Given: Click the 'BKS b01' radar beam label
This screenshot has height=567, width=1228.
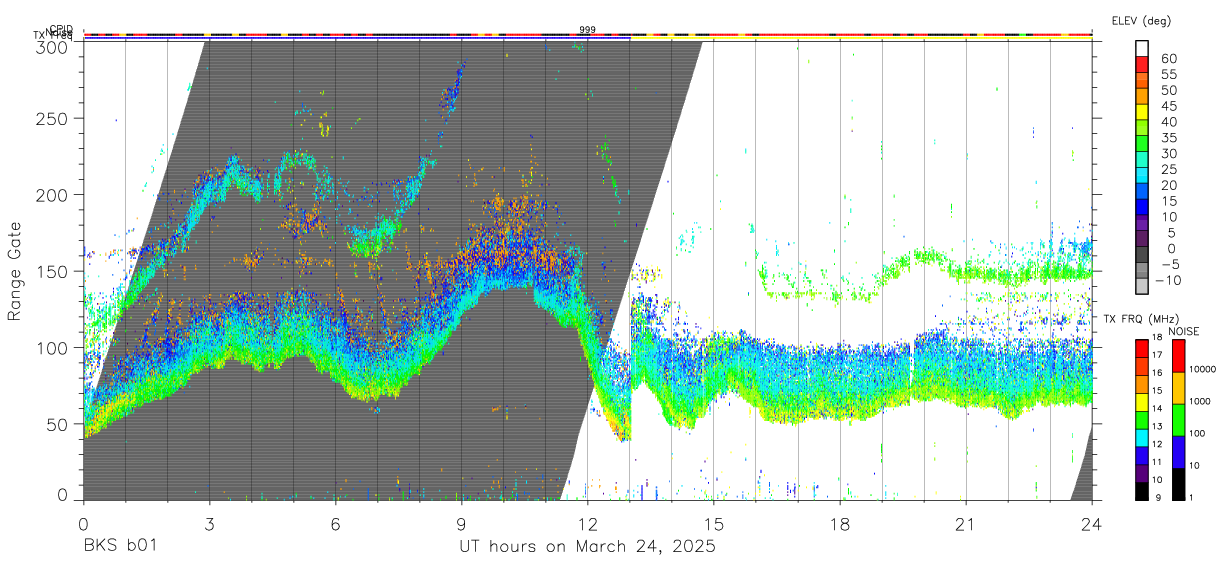Looking at the screenshot, I should click(x=120, y=547).
